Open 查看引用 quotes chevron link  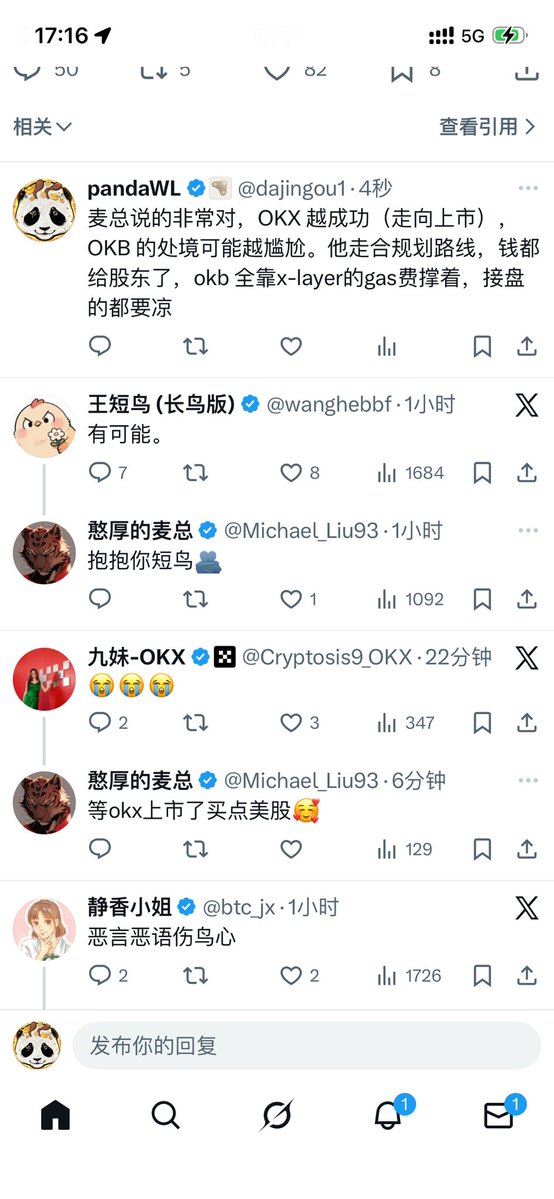click(x=487, y=127)
